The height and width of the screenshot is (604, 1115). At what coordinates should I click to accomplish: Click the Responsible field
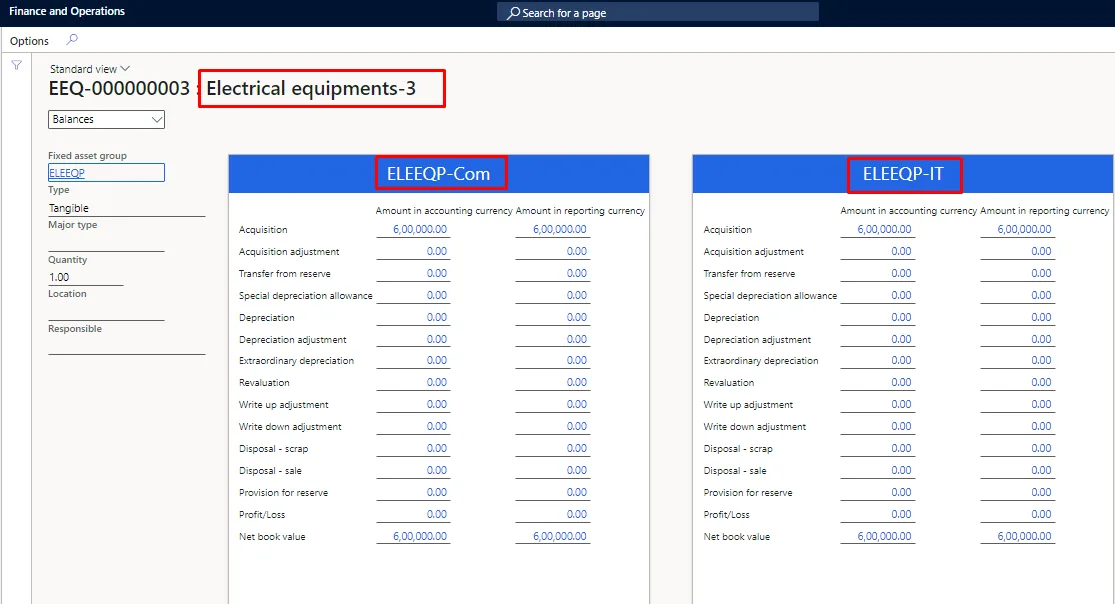127,346
